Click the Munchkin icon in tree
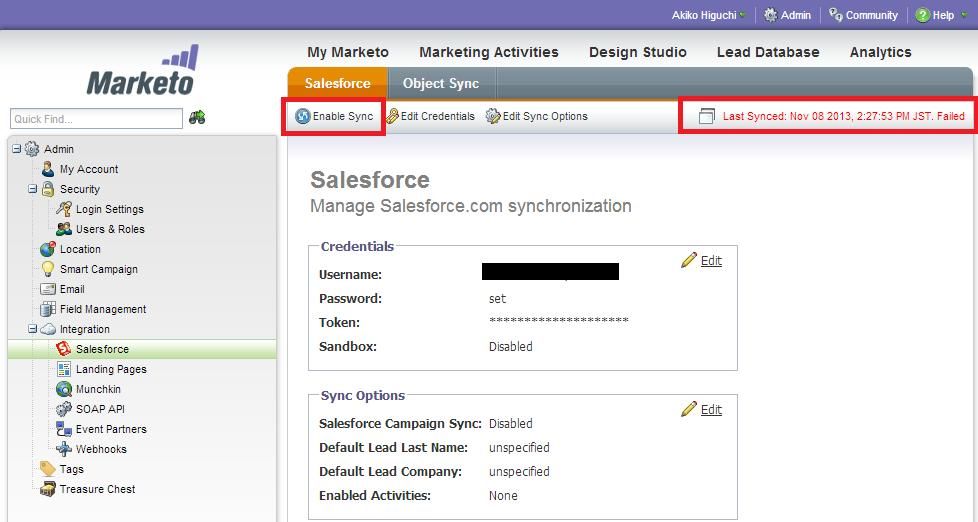 (x=64, y=389)
